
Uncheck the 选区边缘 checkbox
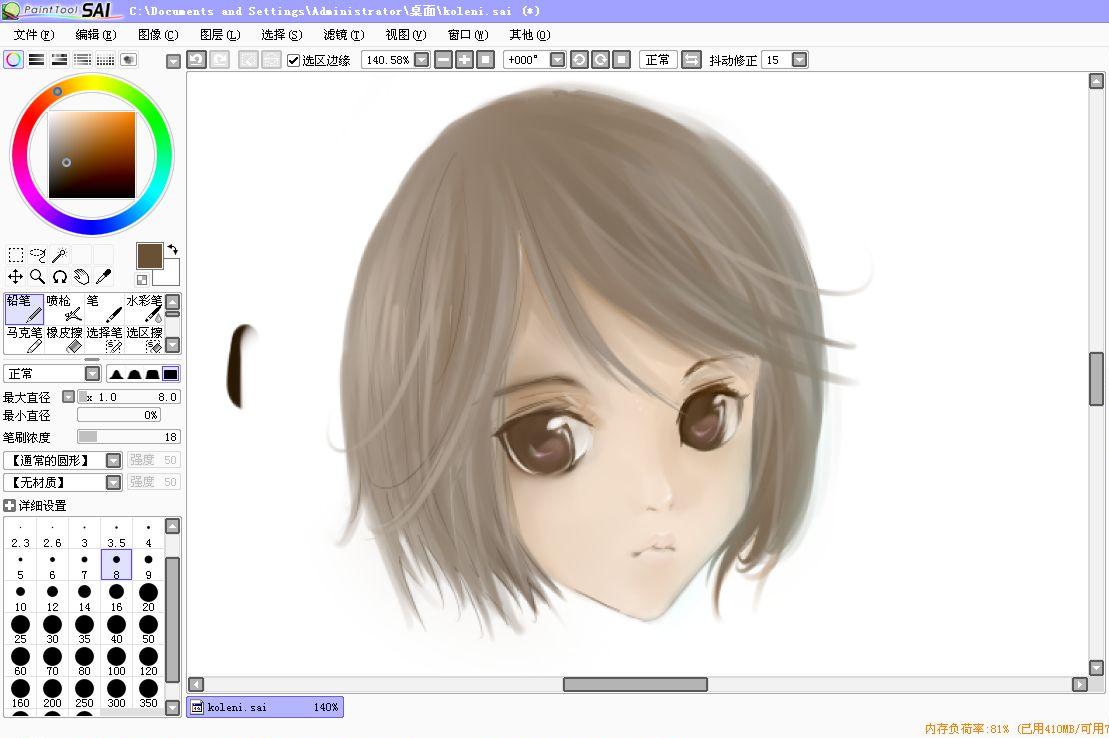(293, 60)
